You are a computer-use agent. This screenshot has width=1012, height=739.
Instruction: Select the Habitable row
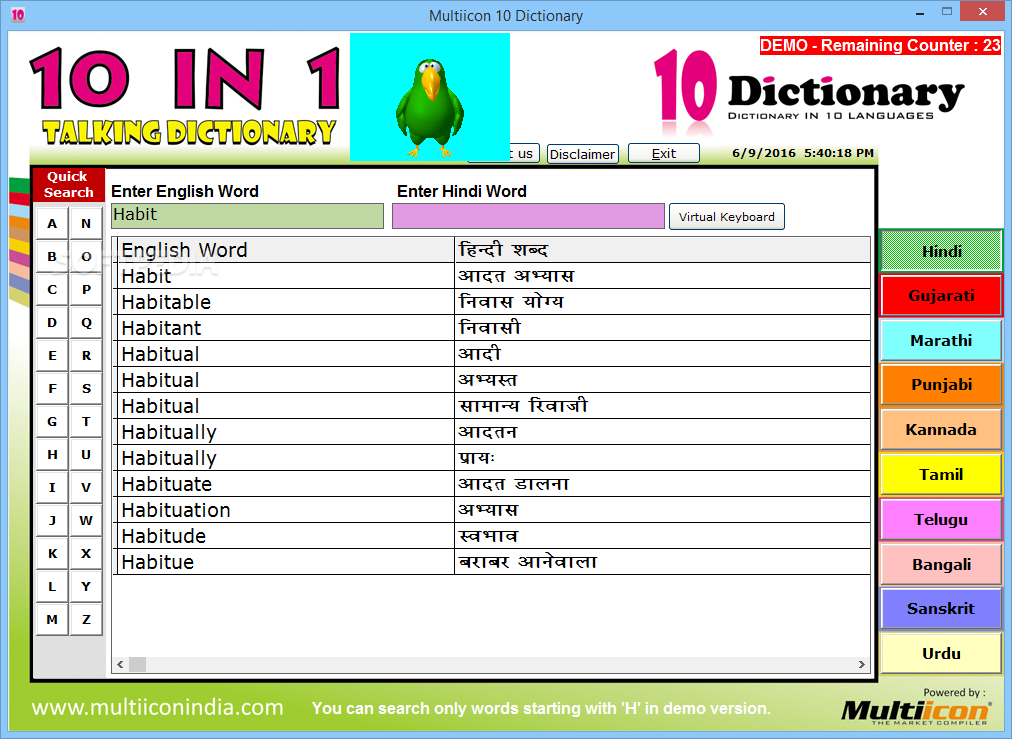[492, 302]
